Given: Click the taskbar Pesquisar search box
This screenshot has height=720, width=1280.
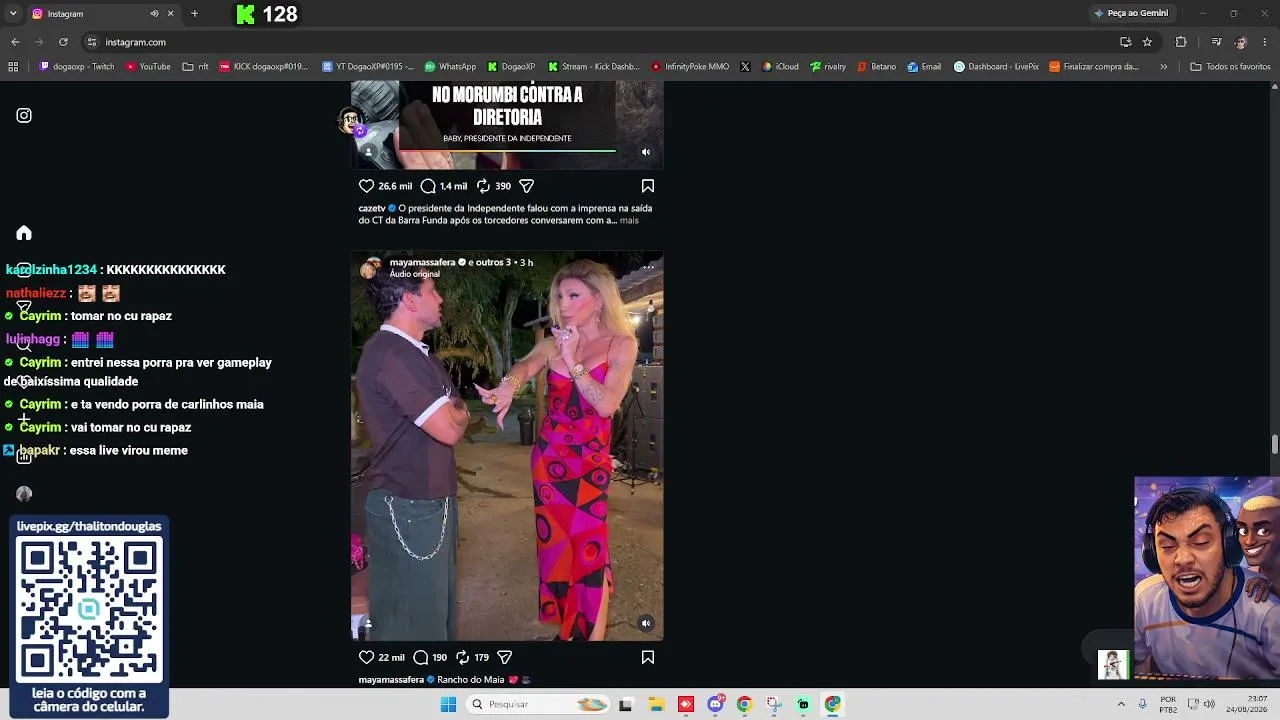Looking at the screenshot, I should 539,704.
